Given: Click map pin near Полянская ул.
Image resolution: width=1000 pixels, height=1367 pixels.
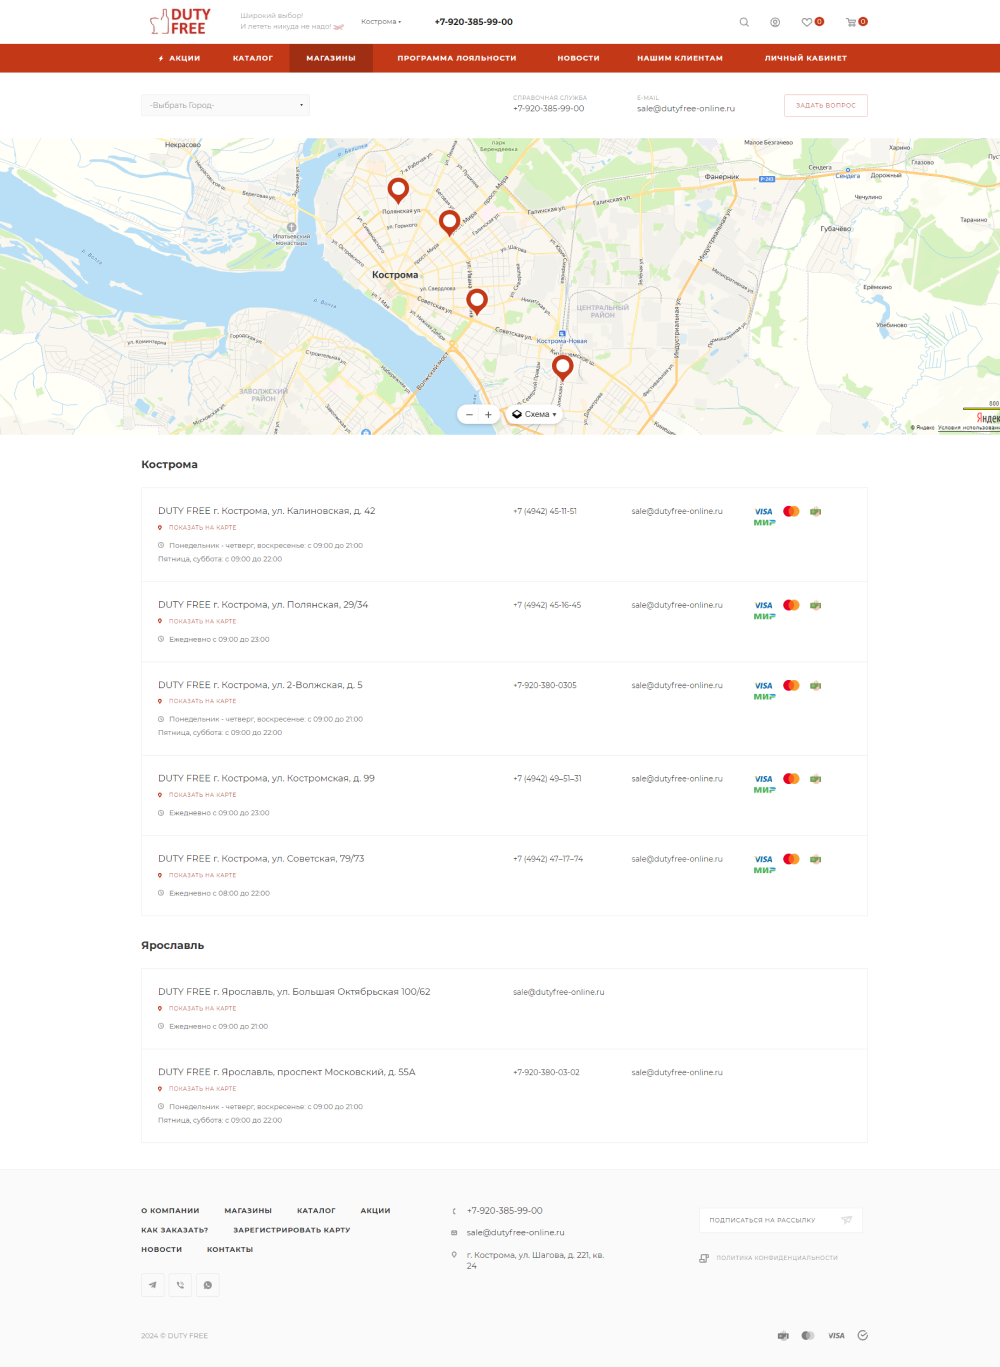Looking at the screenshot, I should [x=398, y=189].
